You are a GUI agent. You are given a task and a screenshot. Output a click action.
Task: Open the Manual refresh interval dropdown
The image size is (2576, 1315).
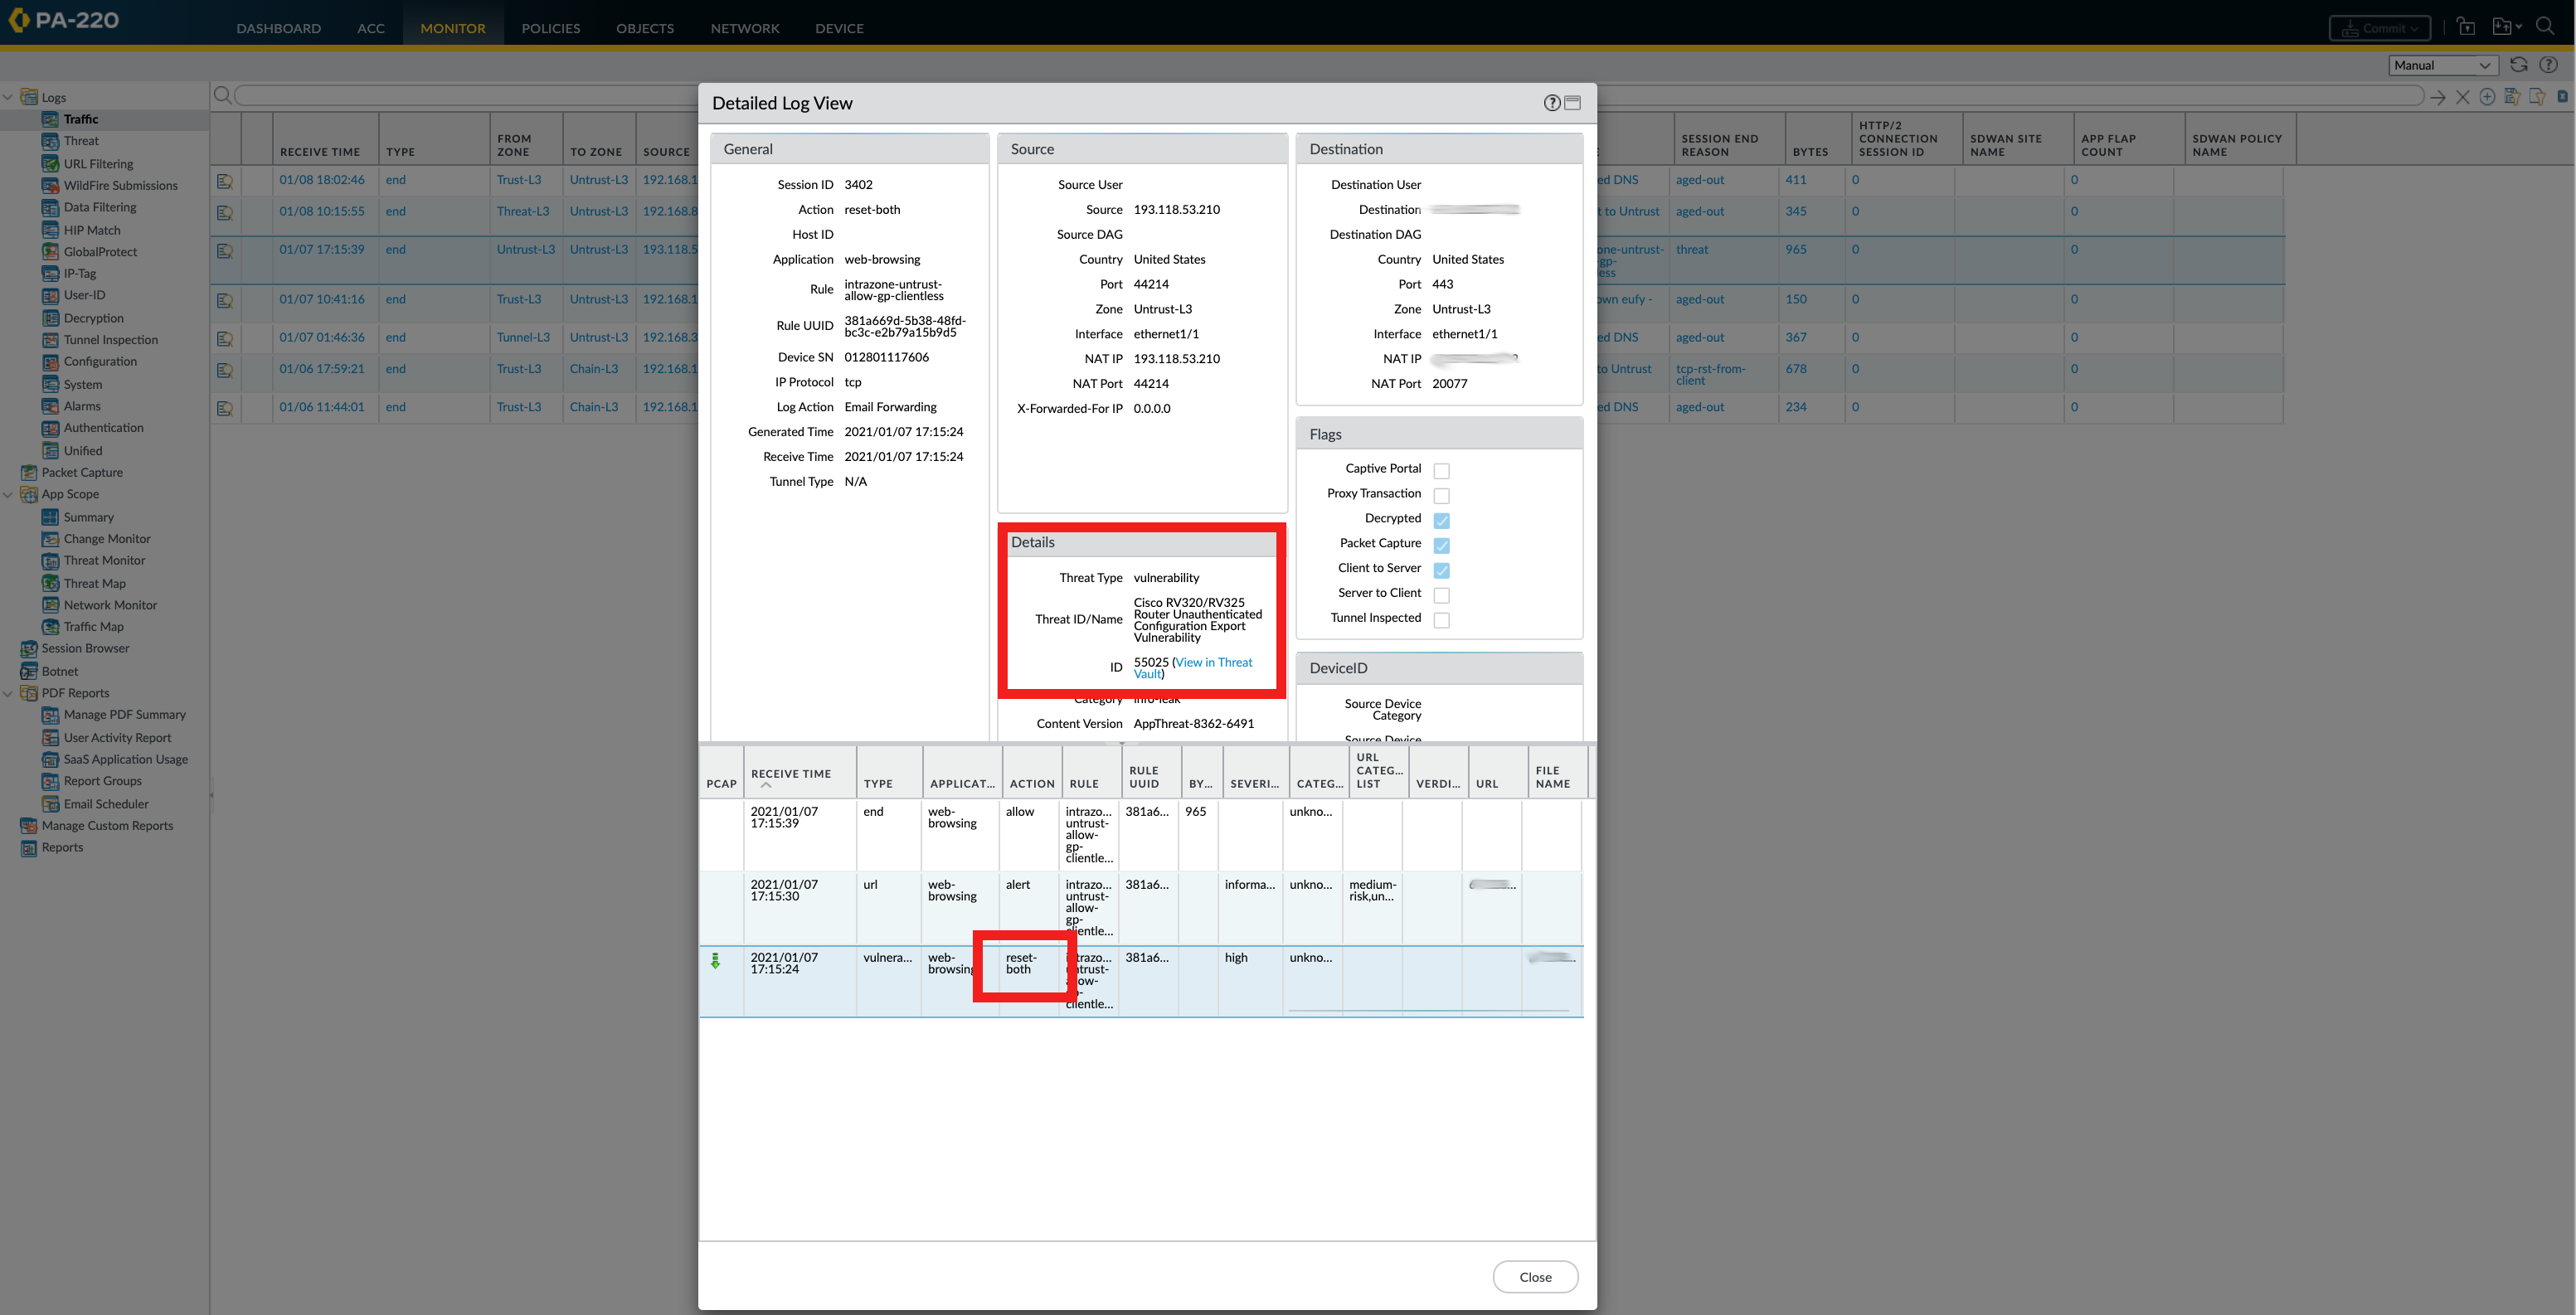pyautogui.click(x=2443, y=65)
